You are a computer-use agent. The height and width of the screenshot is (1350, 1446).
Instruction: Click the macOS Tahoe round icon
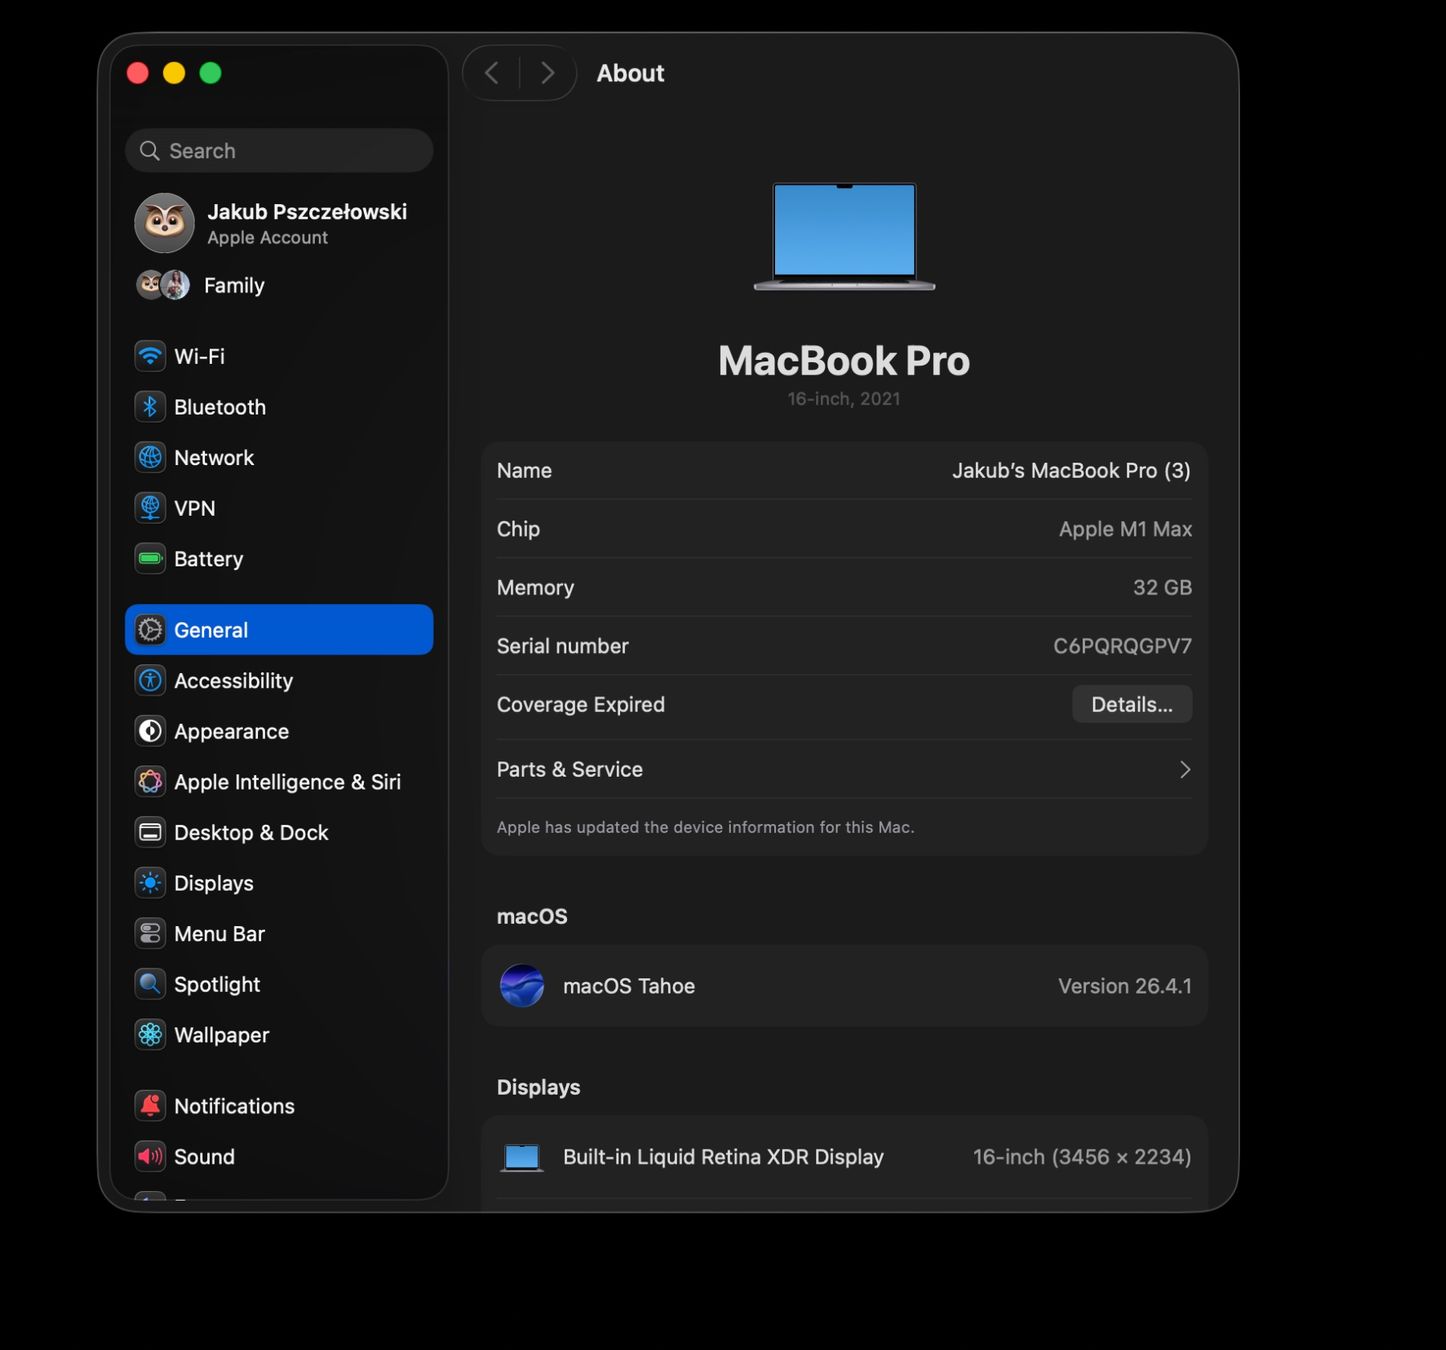pos(522,986)
